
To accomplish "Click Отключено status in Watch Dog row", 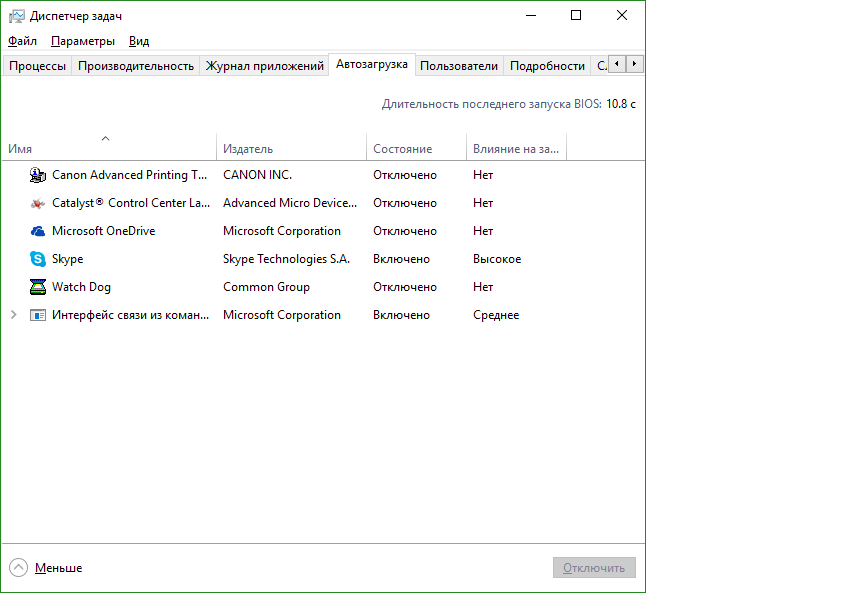I will (x=404, y=287).
